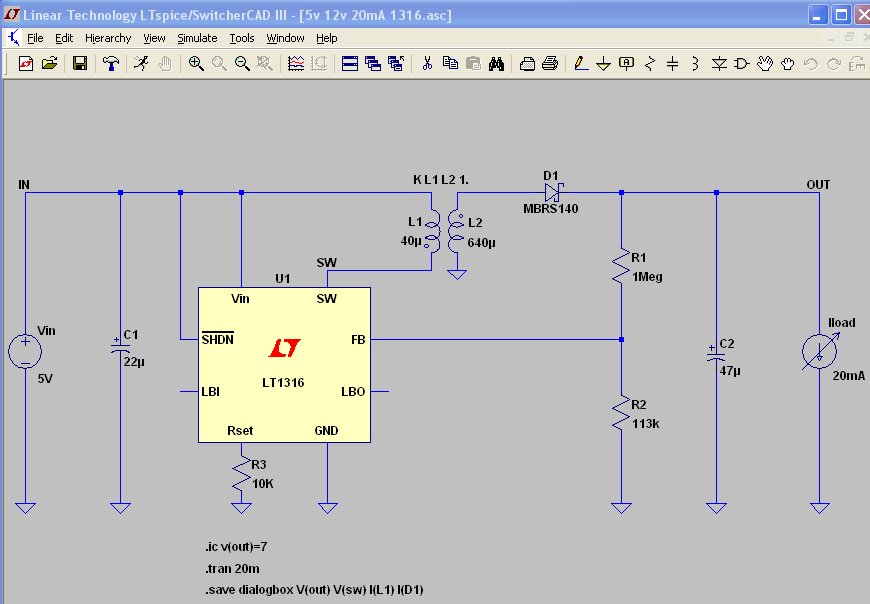
Task: Open the Help menu
Action: [327, 38]
